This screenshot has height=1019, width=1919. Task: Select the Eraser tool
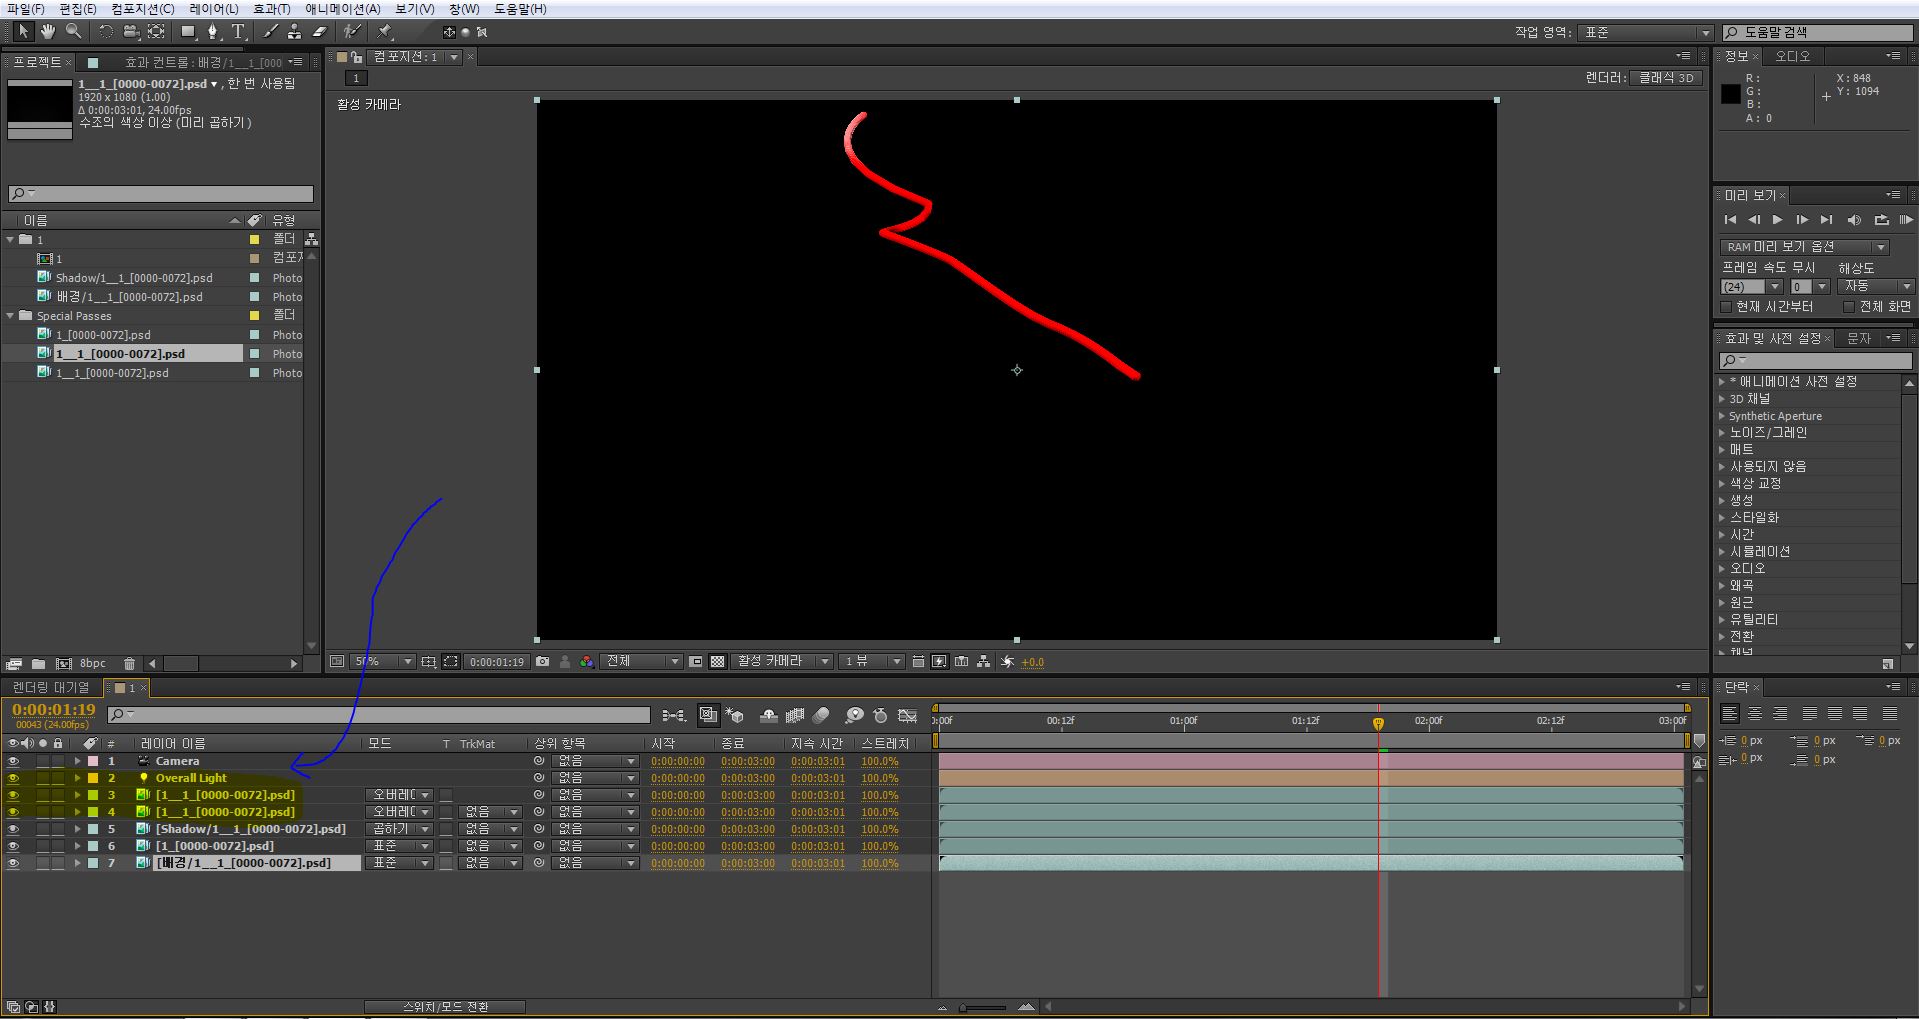(x=319, y=32)
